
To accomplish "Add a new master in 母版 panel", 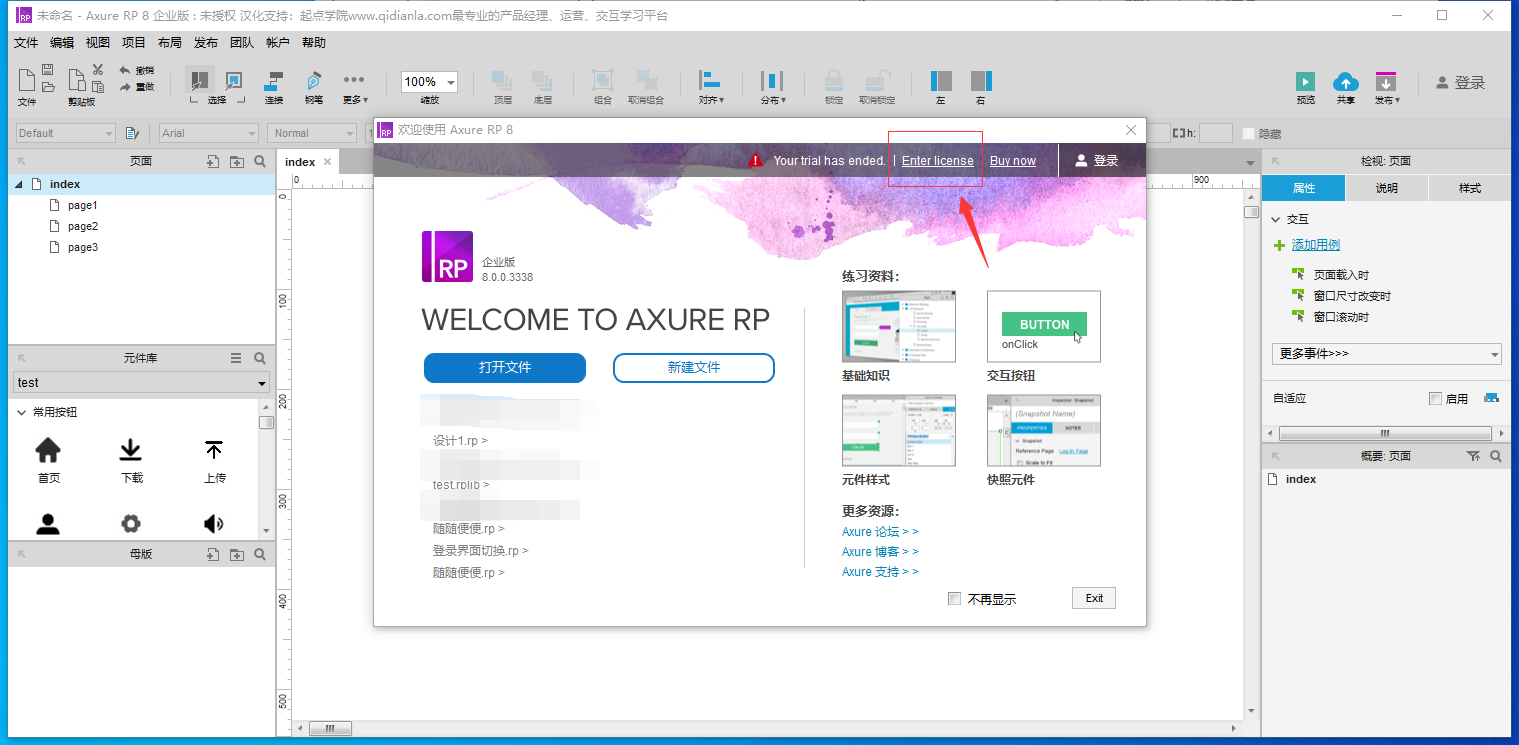I will pyautogui.click(x=212, y=554).
